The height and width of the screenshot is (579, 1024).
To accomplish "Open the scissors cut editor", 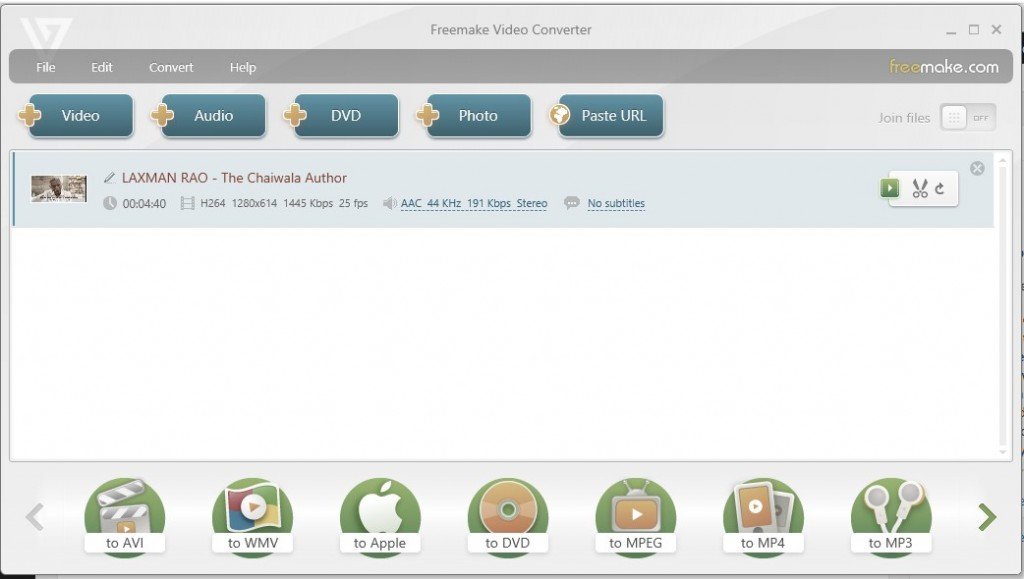I will click(920, 189).
